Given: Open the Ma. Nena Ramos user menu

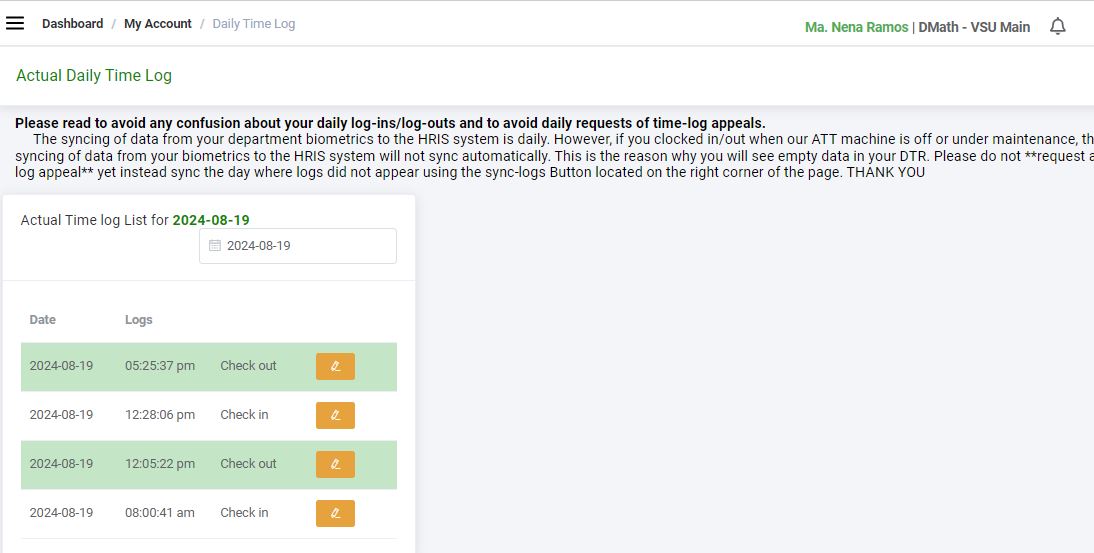Looking at the screenshot, I should tap(856, 27).
